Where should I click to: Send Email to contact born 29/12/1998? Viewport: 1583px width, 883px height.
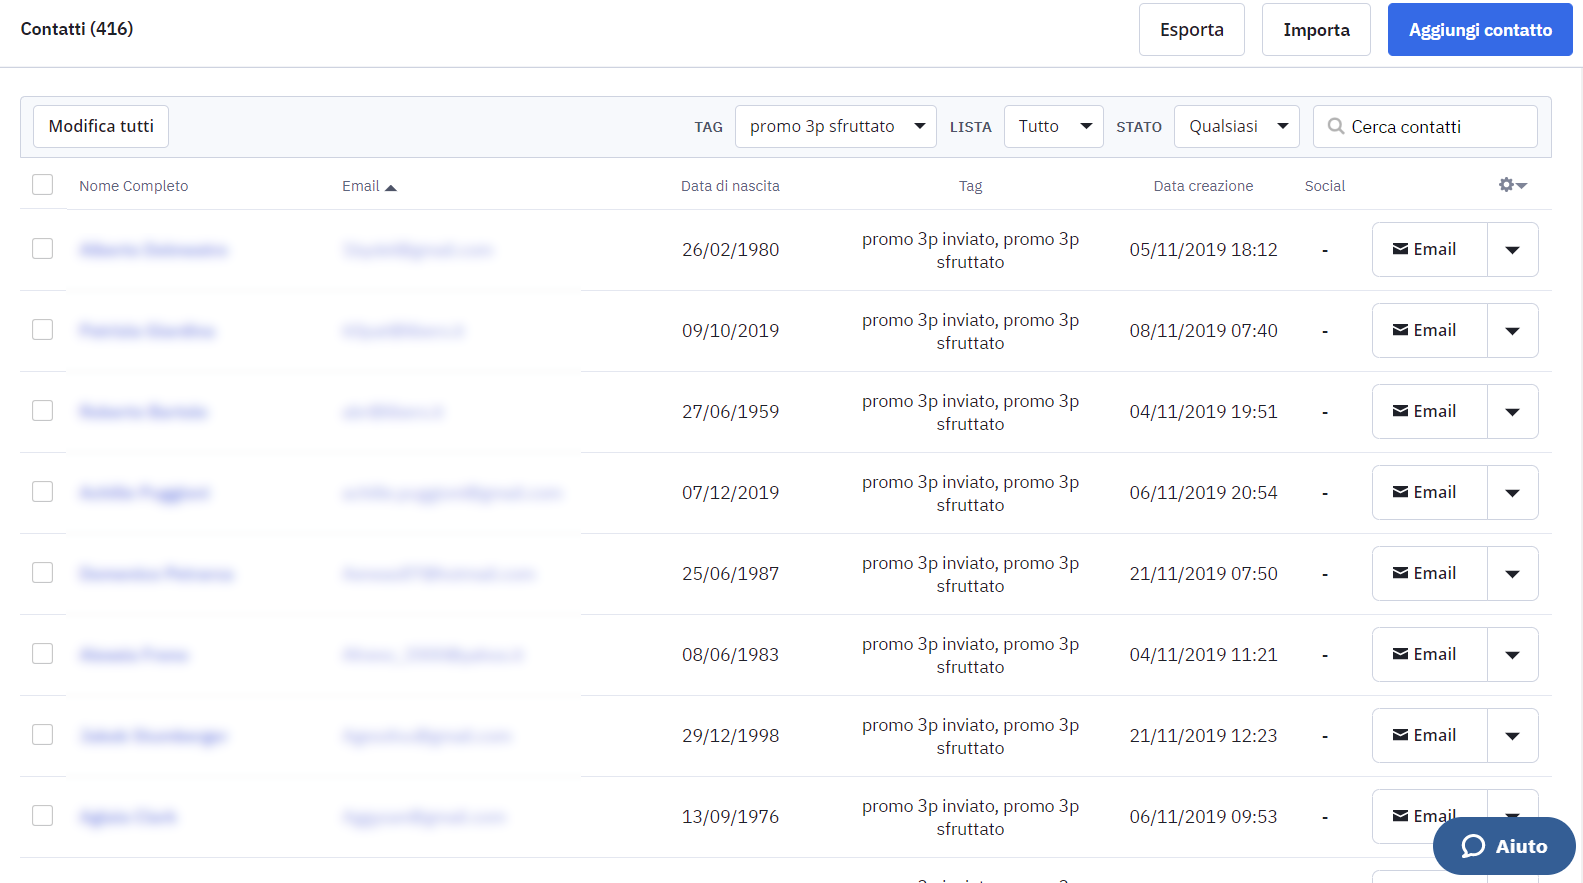point(1430,735)
